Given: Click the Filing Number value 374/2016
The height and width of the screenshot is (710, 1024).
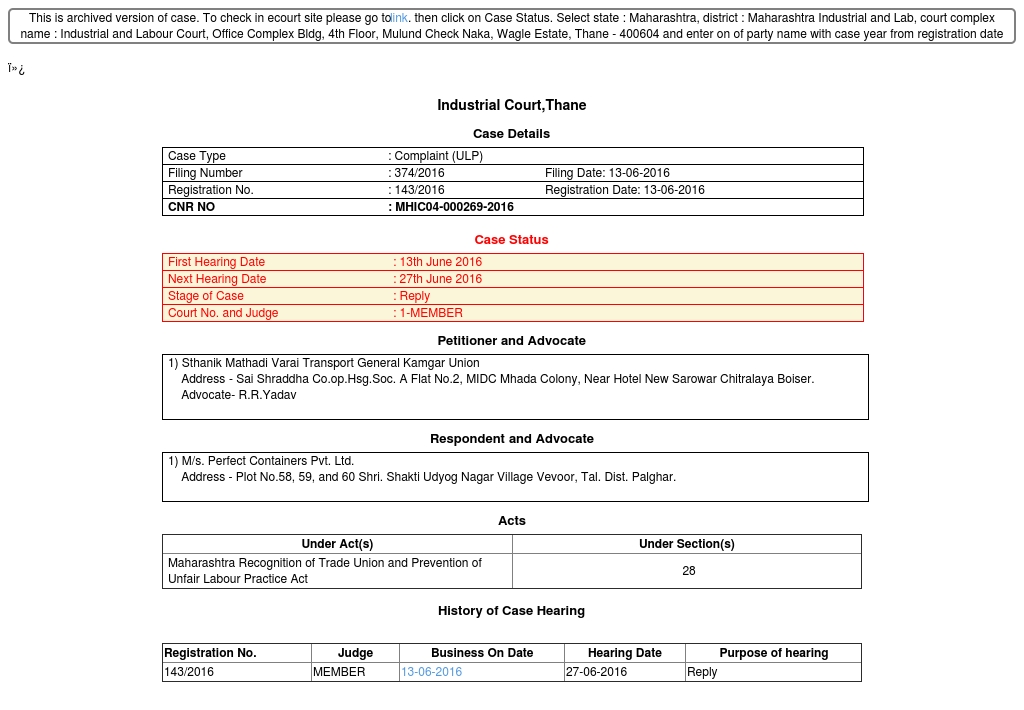Looking at the screenshot, I should [419, 173].
